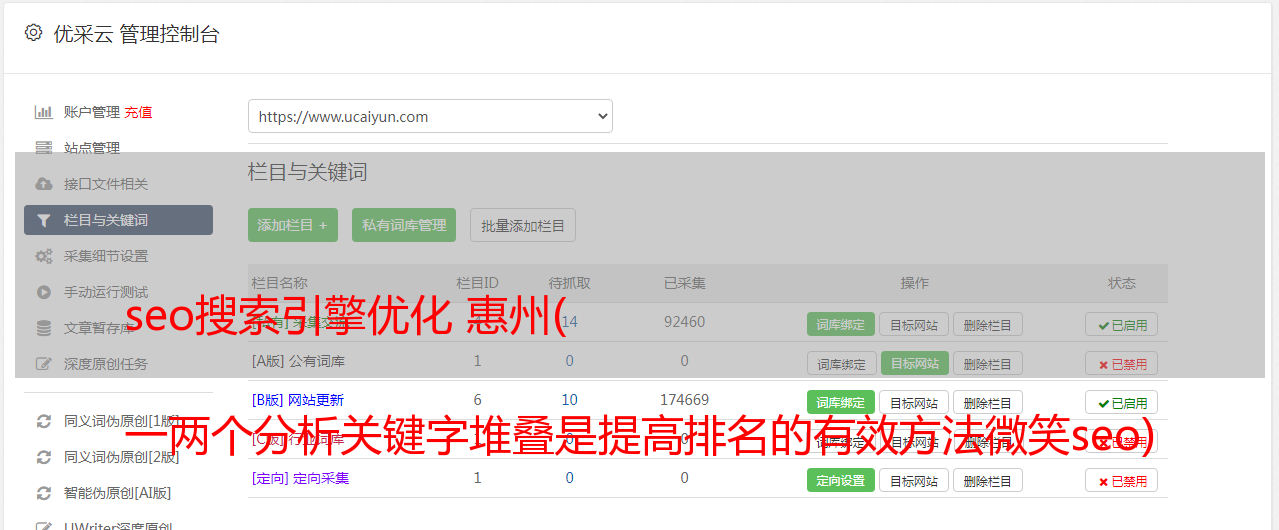The image size is (1279, 530).
Task: Click 操作 column header
Action: tap(914, 283)
